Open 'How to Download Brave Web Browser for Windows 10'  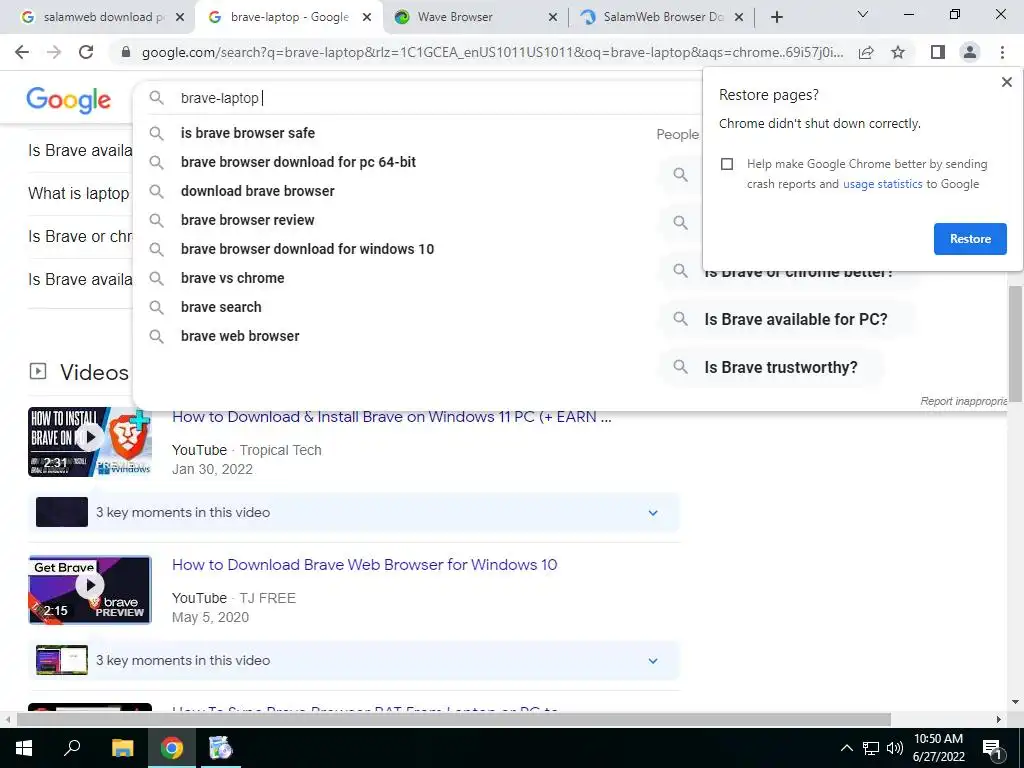coord(364,565)
